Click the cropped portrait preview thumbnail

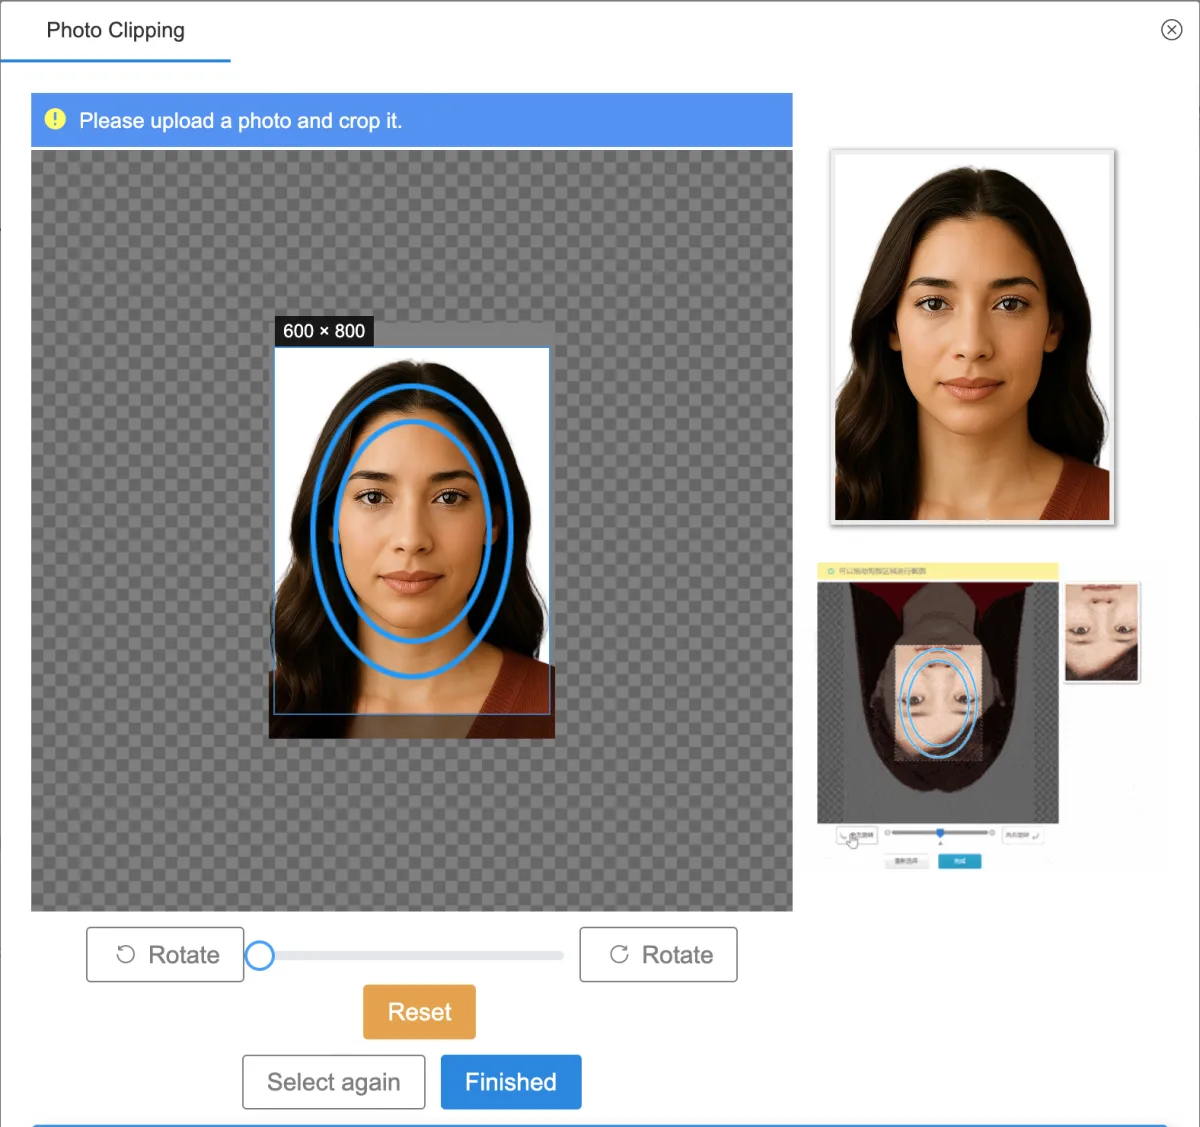tap(972, 337)
